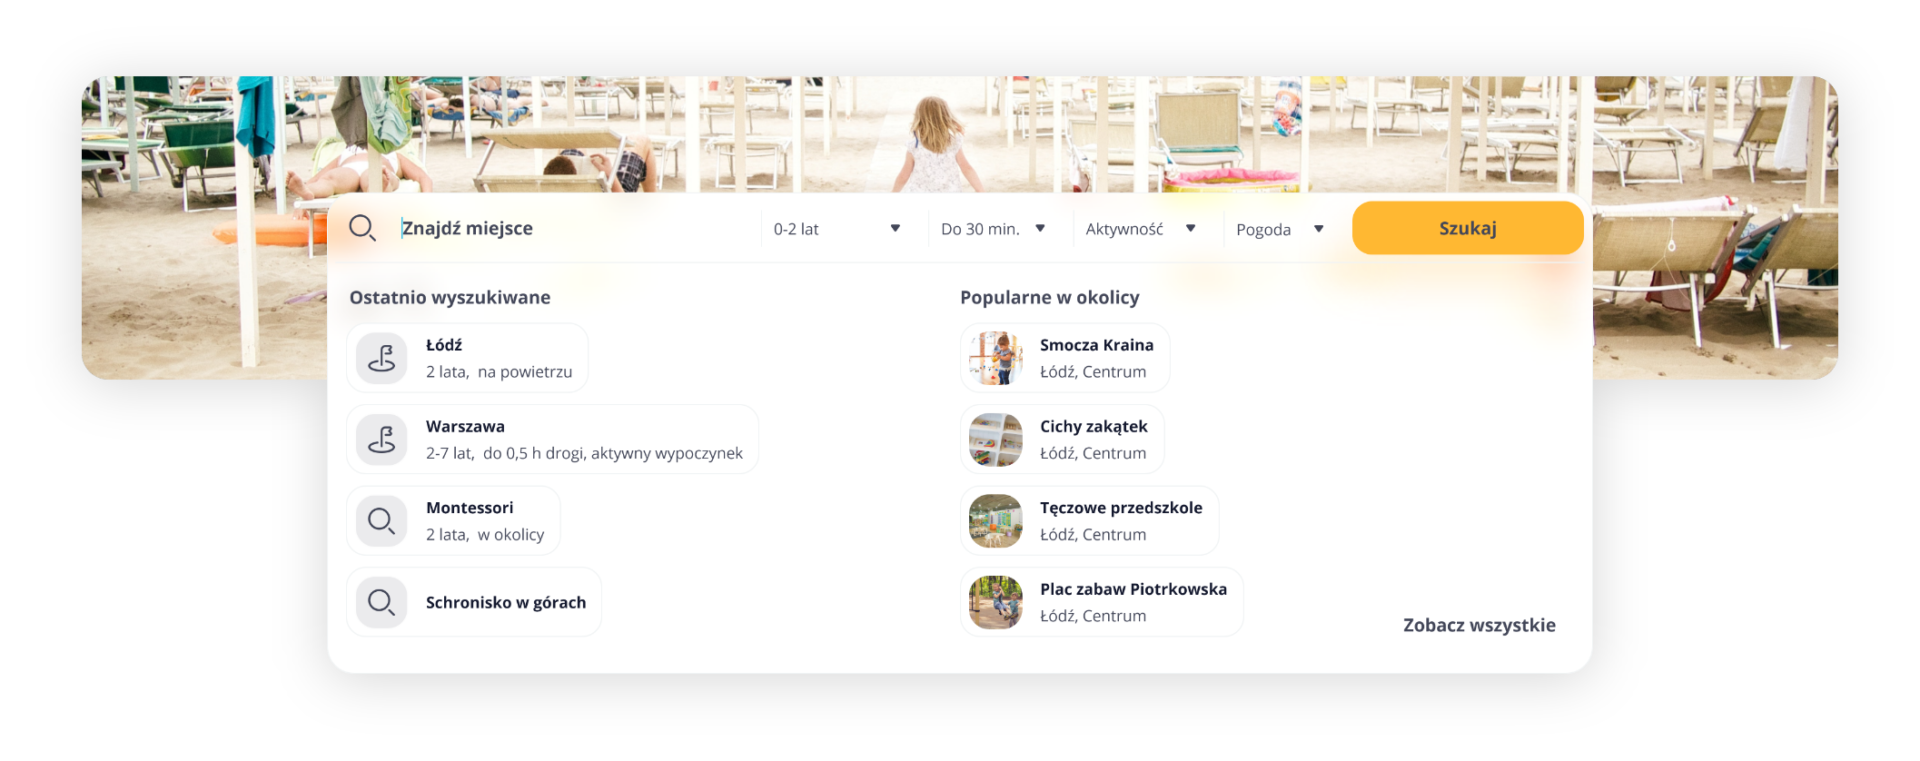
Task: Select Plac zabaw Piotrkowska entry
Action: (x=1102, y=602)
